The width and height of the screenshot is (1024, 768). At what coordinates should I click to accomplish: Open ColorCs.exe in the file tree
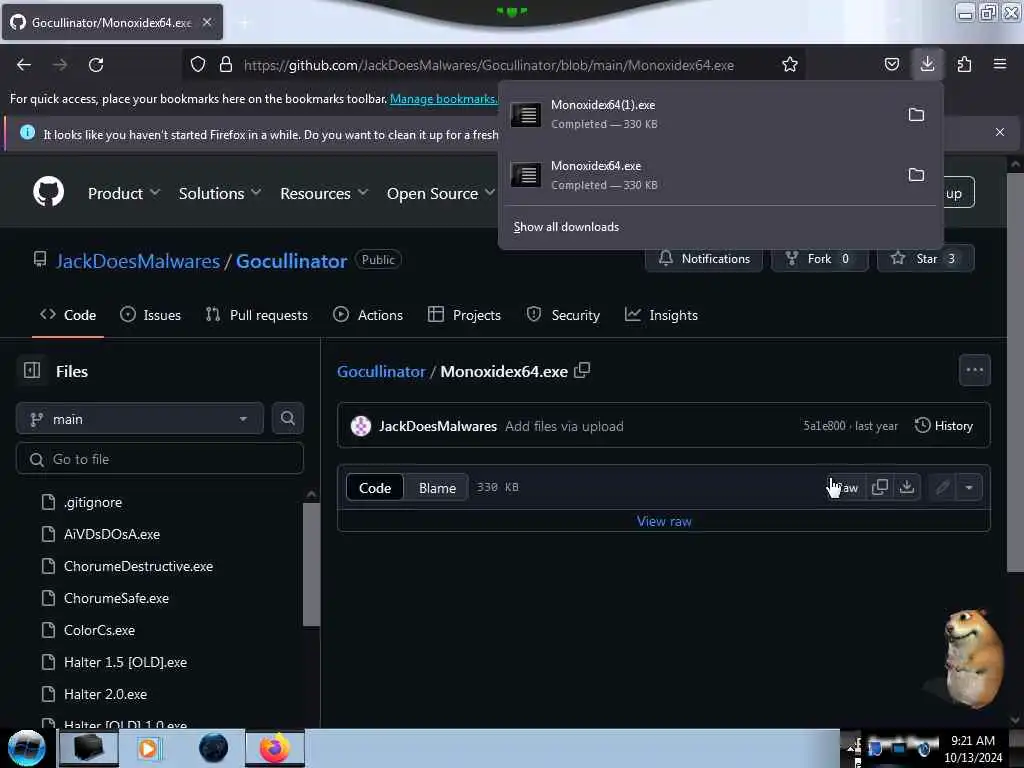[x=99, y=630]
